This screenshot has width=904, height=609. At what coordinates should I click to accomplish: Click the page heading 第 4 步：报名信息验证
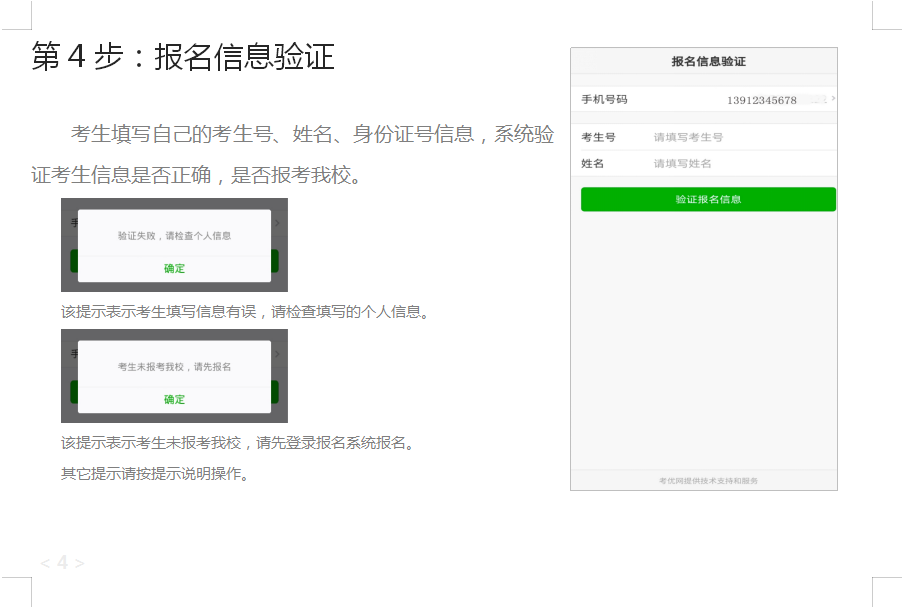(x=182, y=57)
